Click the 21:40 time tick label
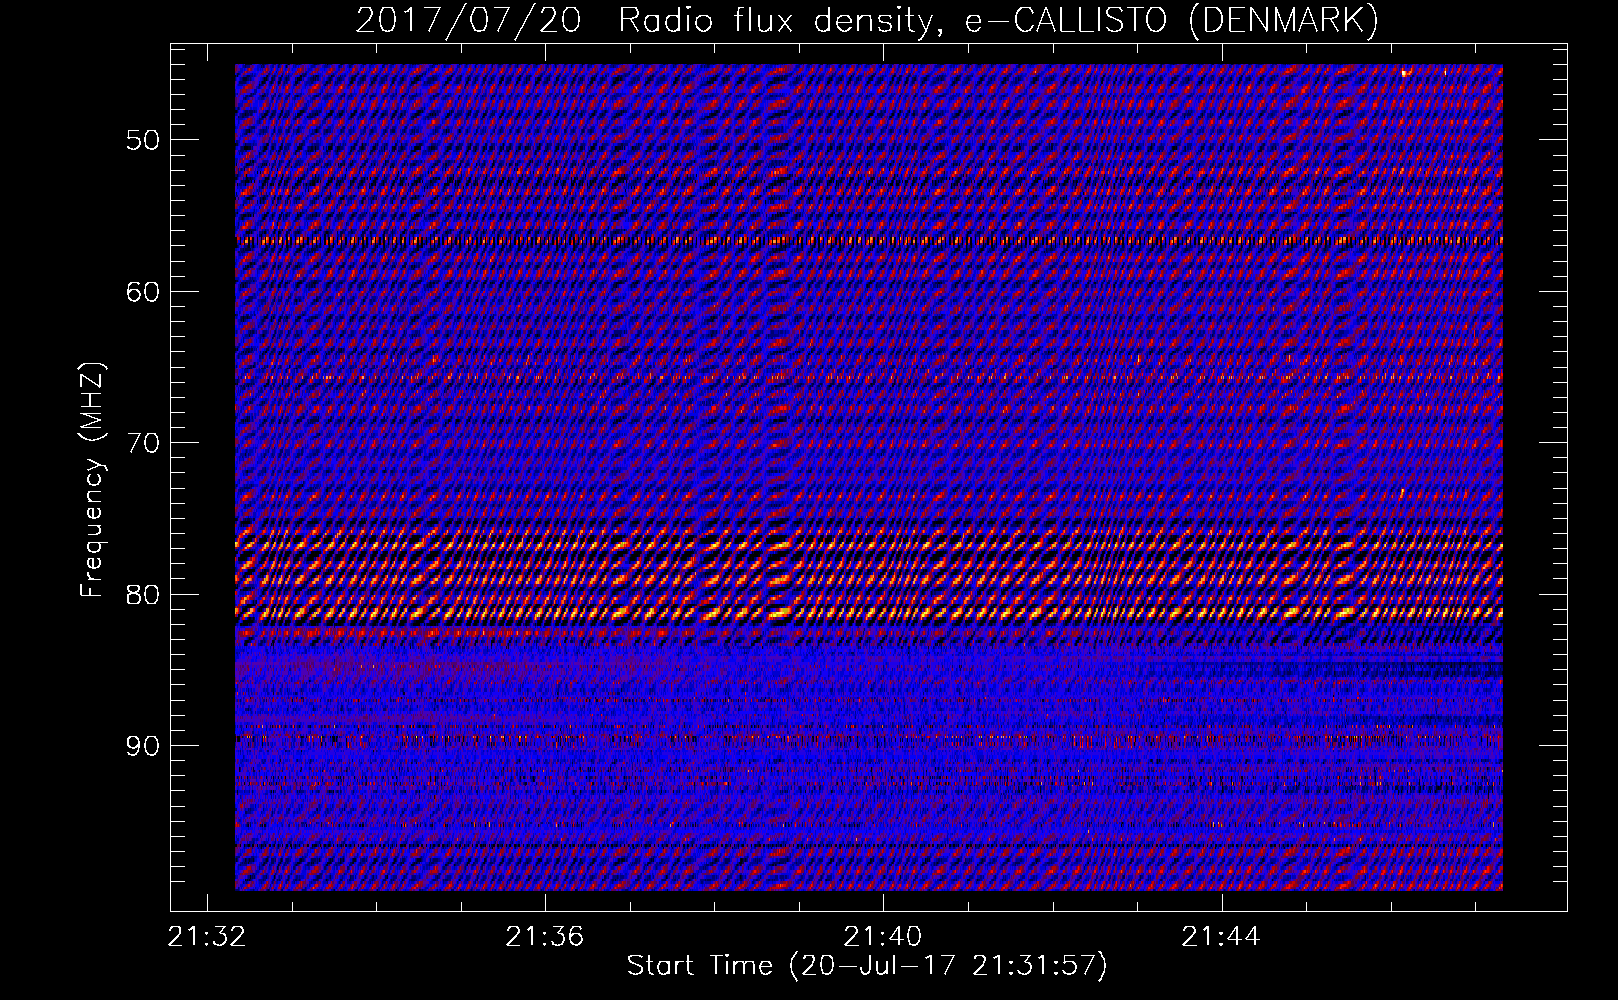The image size is (1618, 1000). pos(883,937)
